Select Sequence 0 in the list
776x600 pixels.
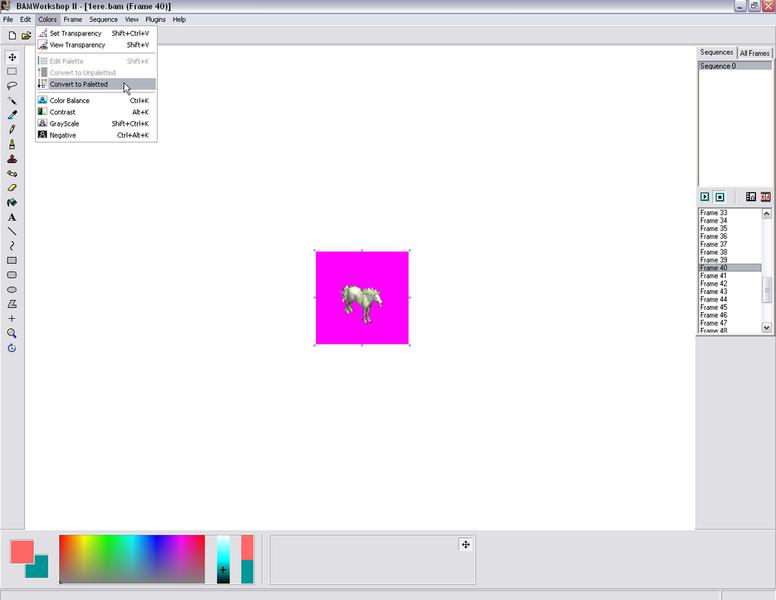click(x=735, y=66)
